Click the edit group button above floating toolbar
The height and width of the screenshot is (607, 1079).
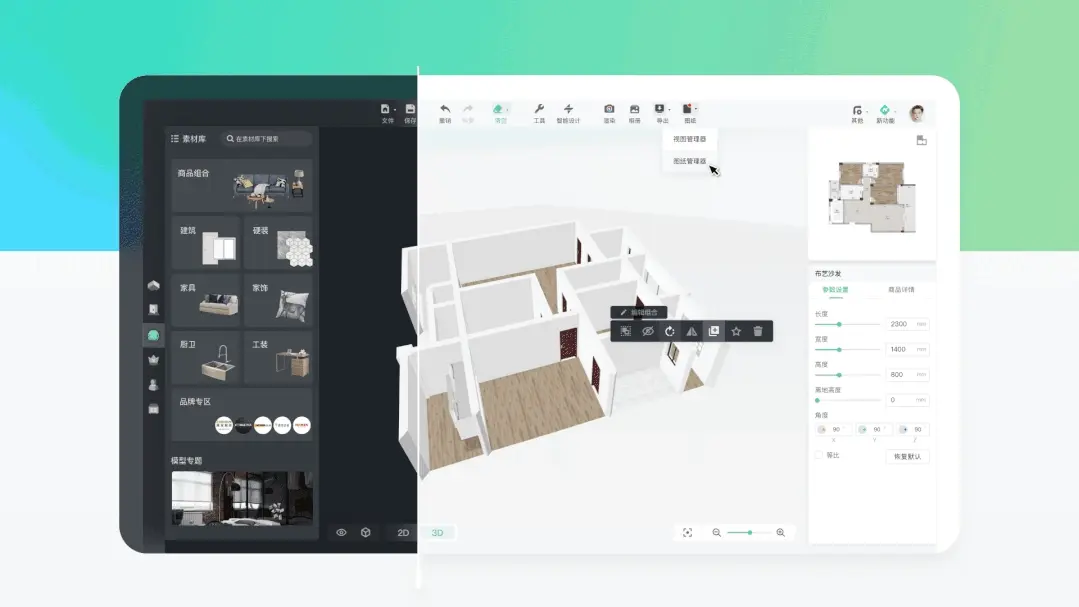[639, 312]
